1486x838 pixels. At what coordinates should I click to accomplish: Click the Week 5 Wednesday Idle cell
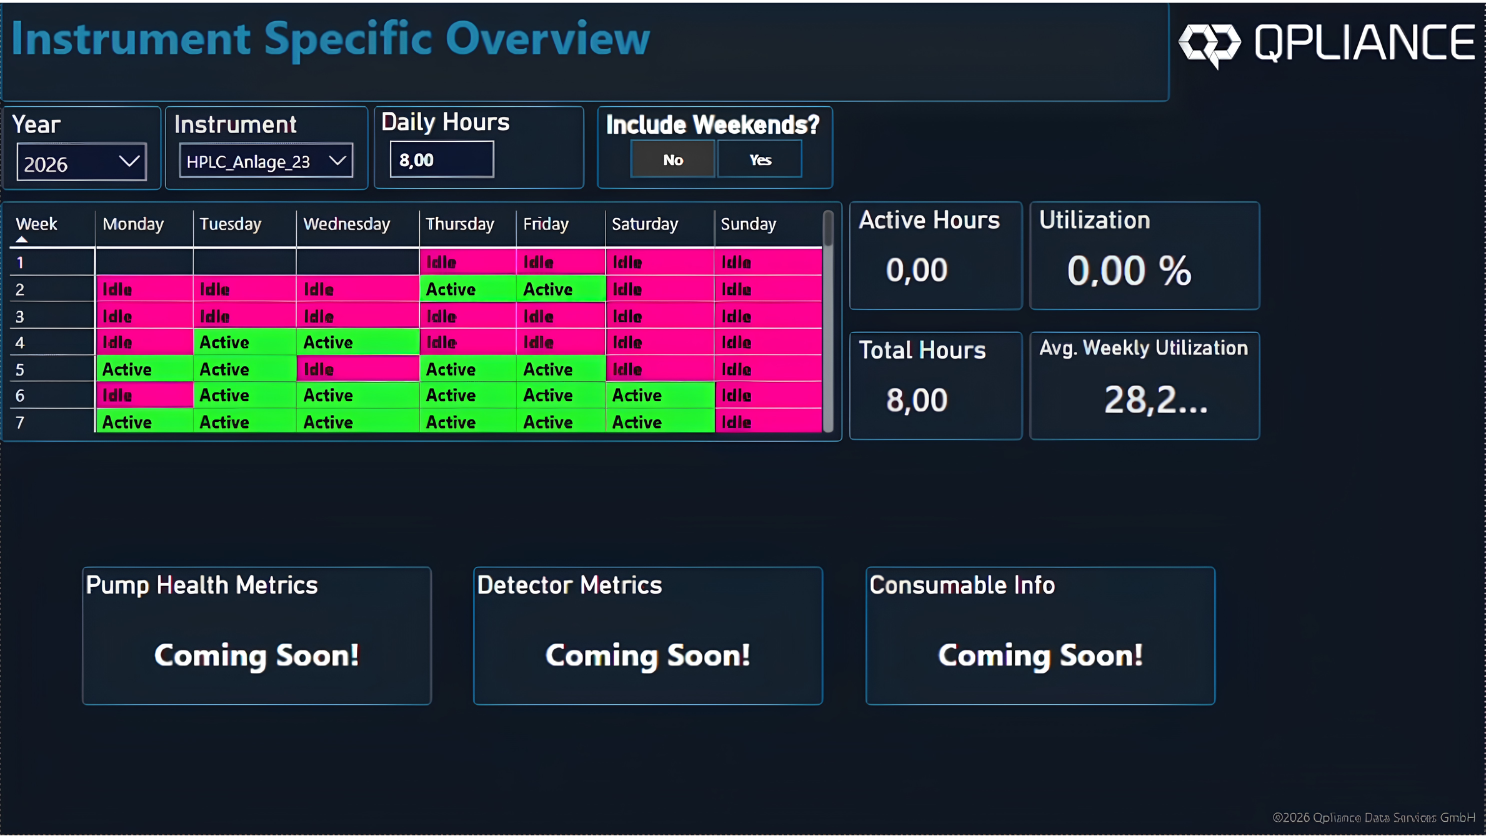[358, 369]
